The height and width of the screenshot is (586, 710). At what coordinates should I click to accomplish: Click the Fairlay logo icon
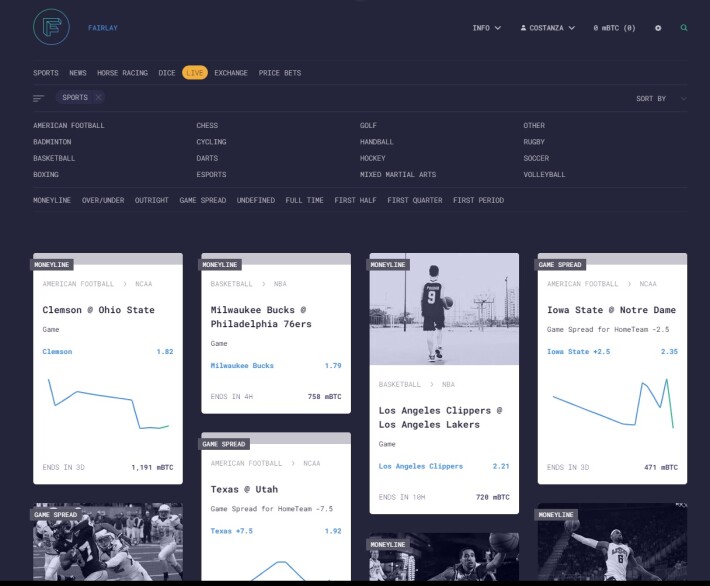coord(51,27)
